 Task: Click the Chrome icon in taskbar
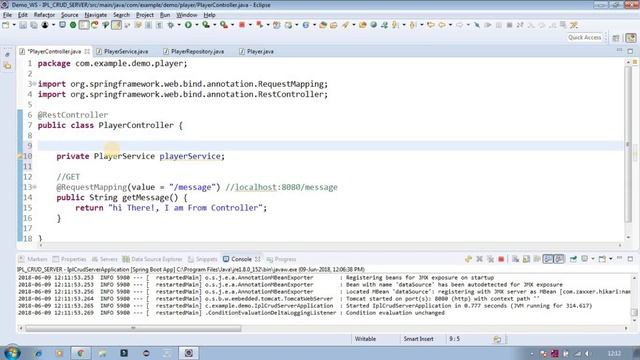(81, 353)
